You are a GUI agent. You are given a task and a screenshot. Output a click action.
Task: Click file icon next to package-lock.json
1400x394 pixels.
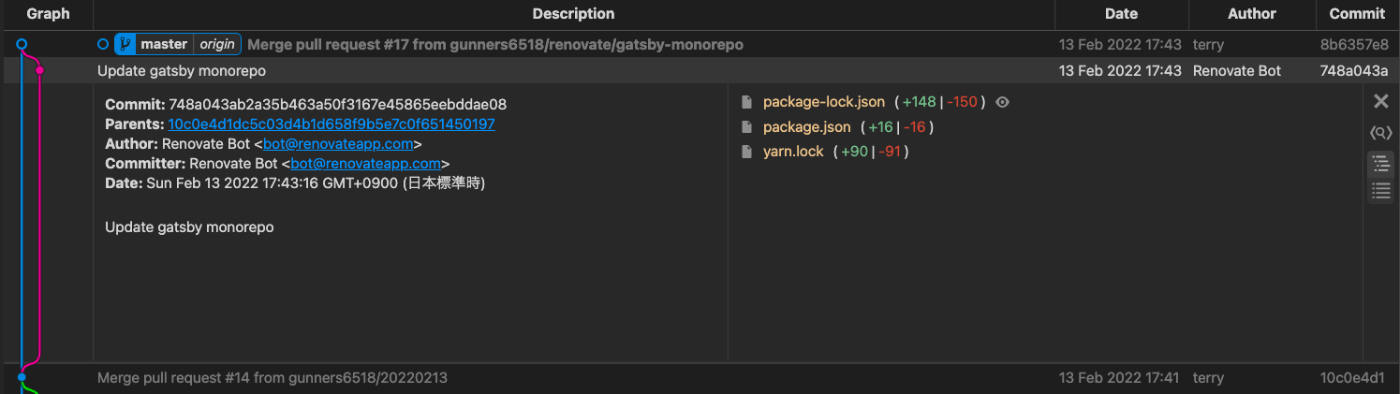click(746, 102)
